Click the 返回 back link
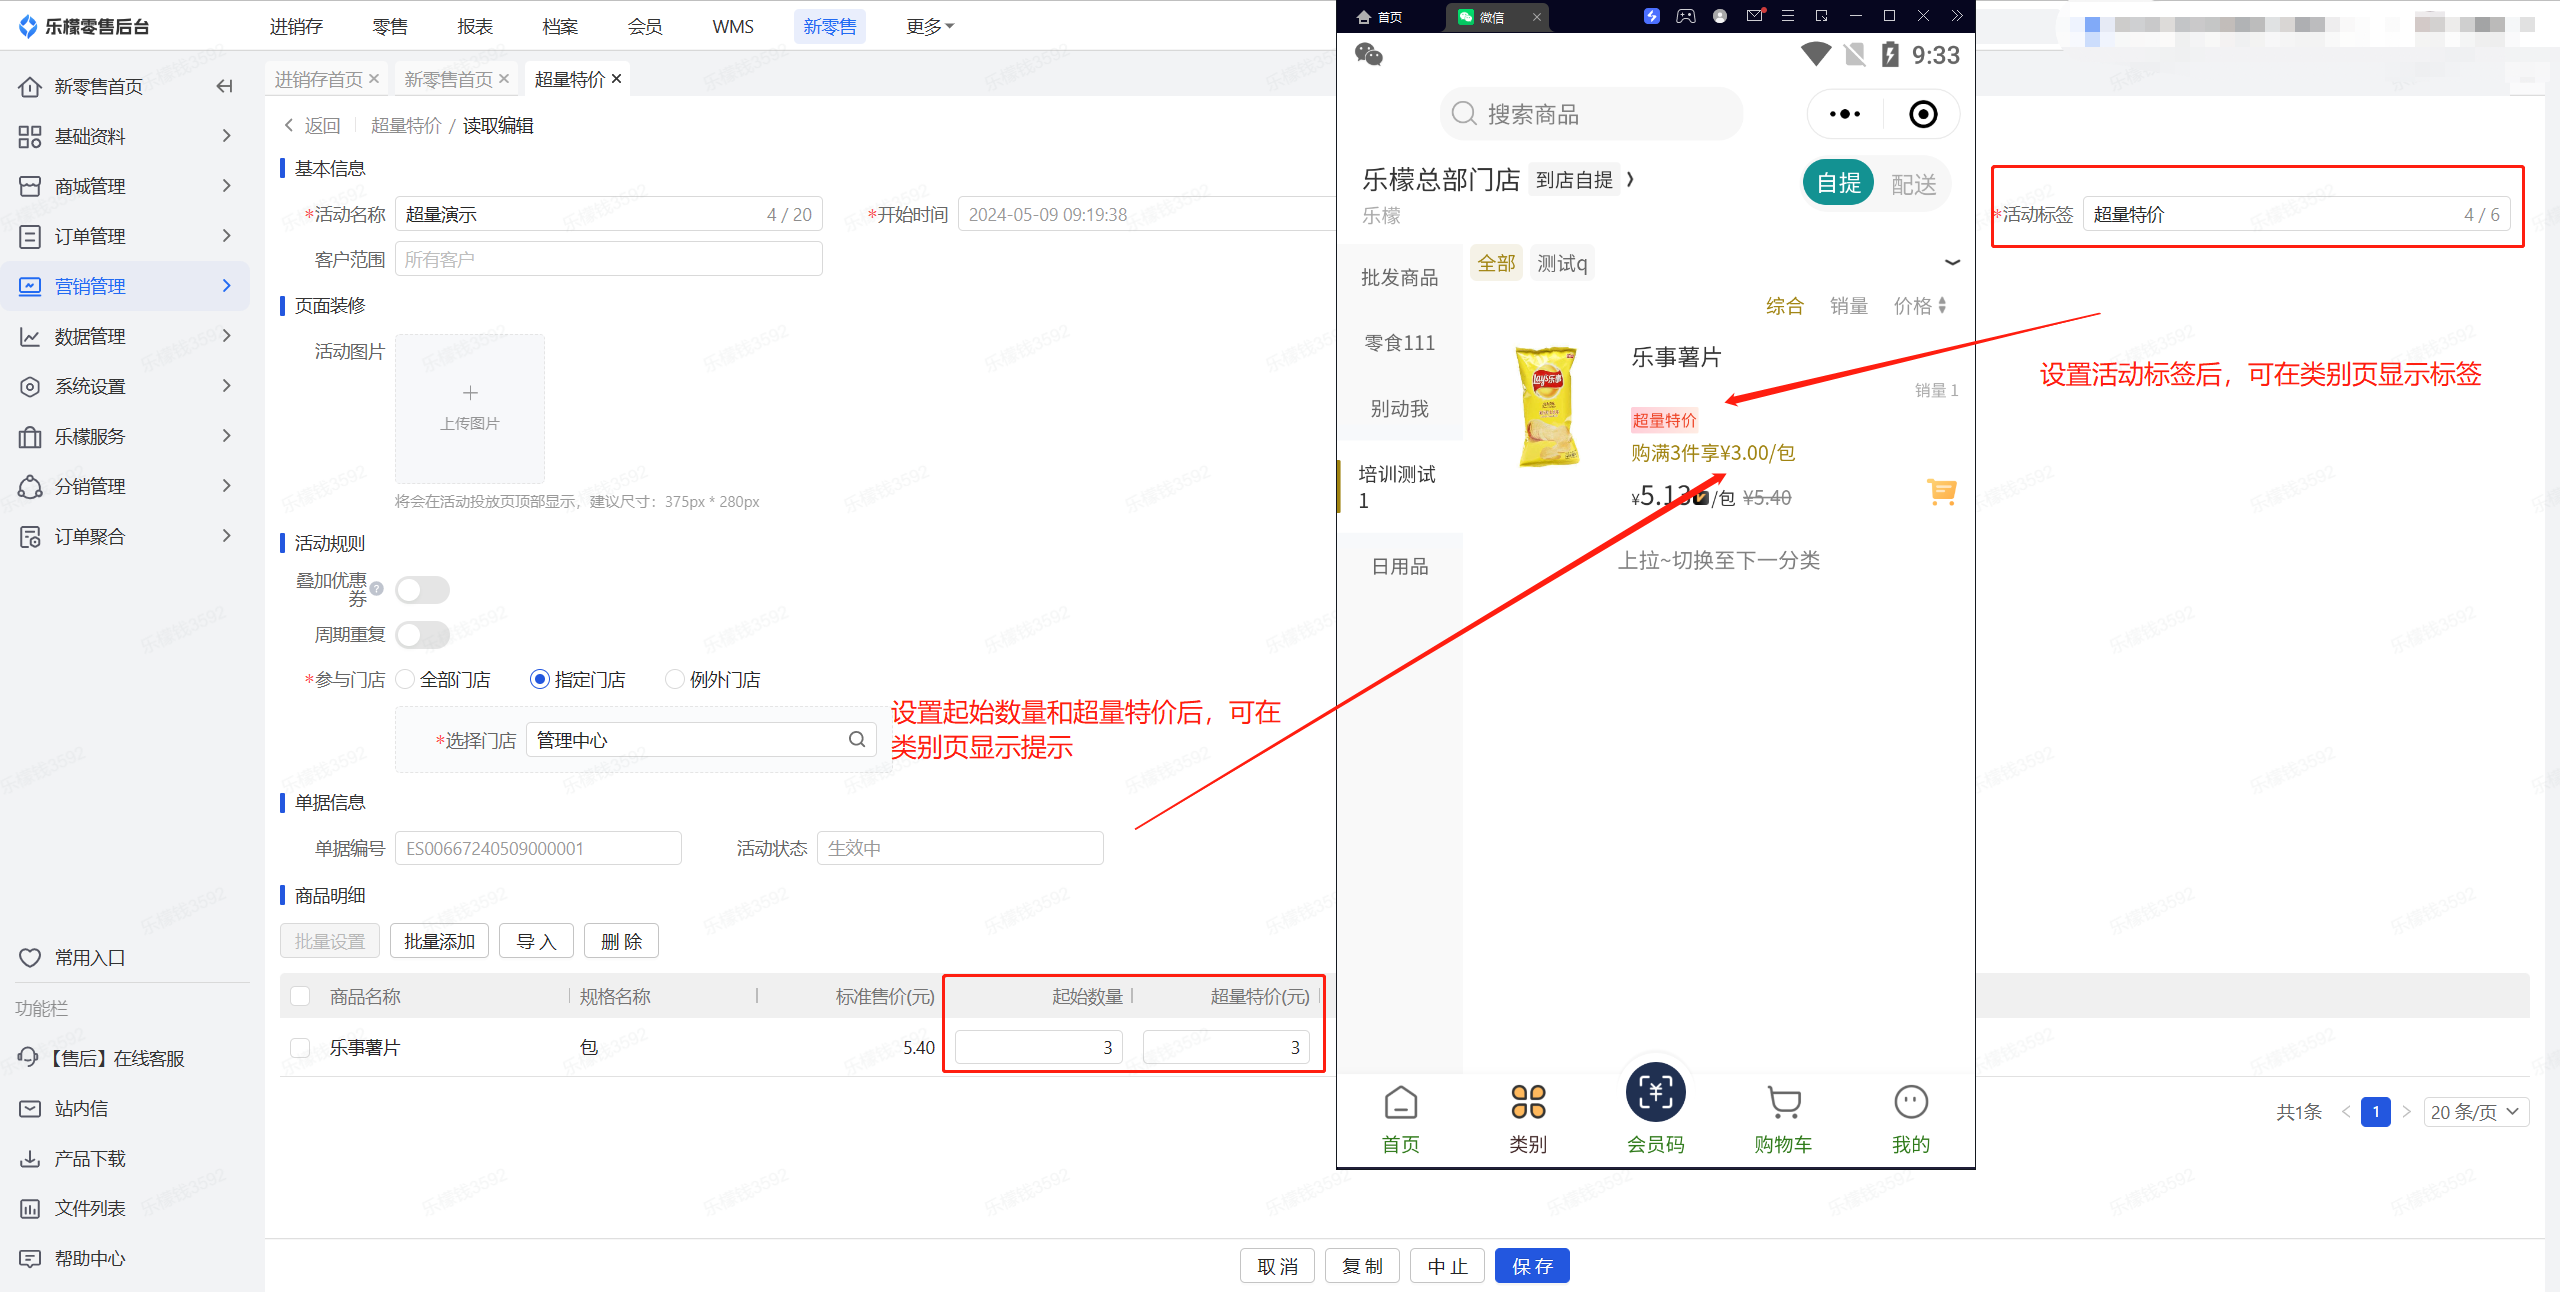Image resolution: width=2560 pixels, height=1292 pixels. point(312,125)
